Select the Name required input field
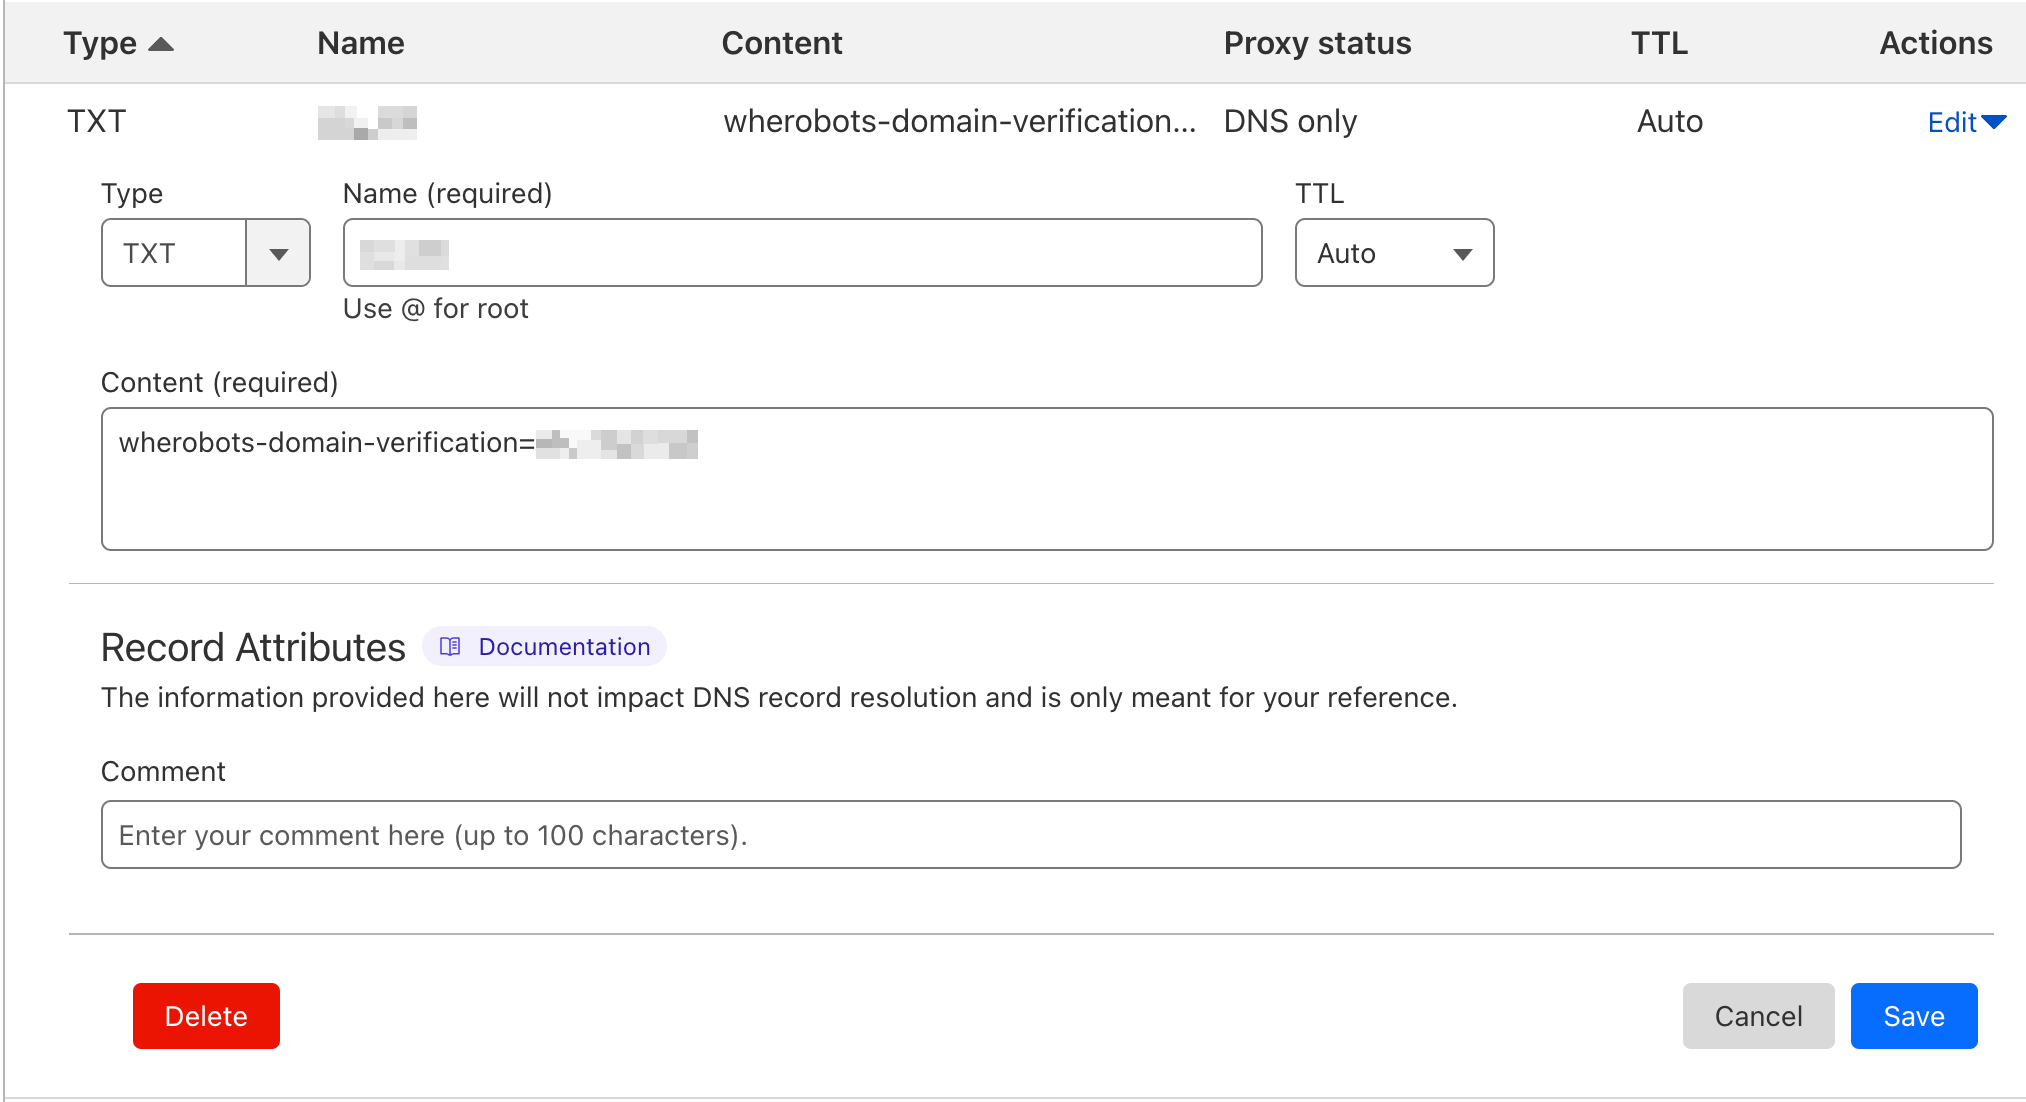Image resolution: width=2026 pixels, height=1102 pixels. [x=802, y=253]
